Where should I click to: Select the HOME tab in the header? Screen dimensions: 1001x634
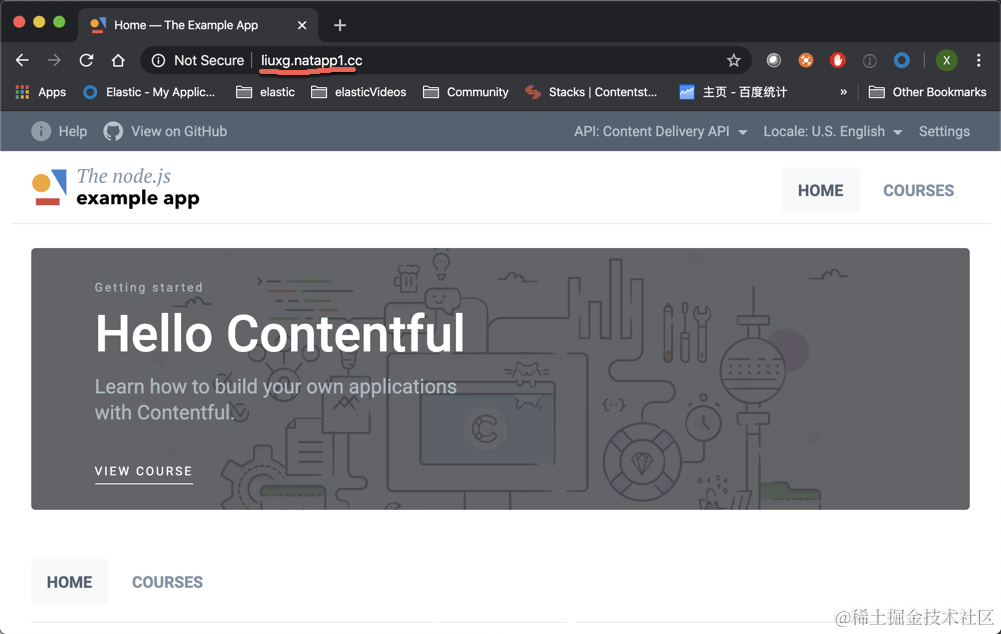click(x=820, y=190)
